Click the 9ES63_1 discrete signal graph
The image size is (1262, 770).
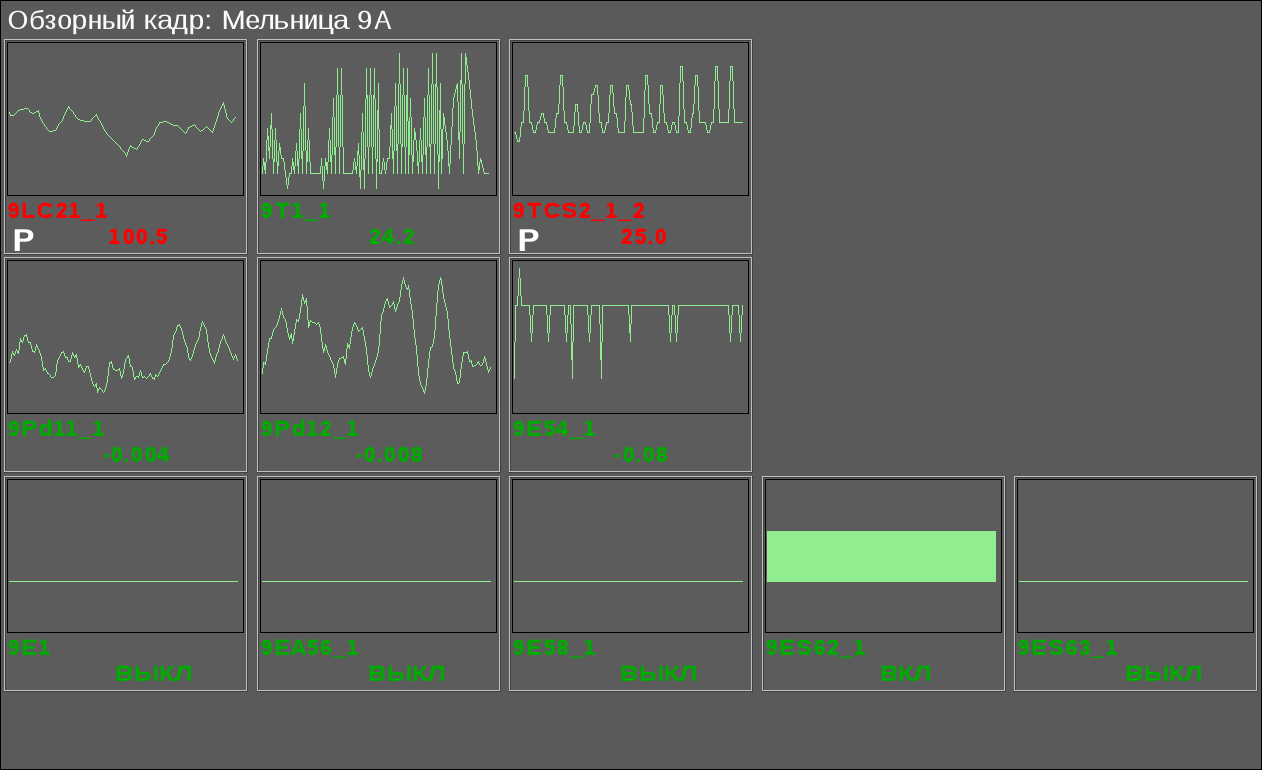1135,555
